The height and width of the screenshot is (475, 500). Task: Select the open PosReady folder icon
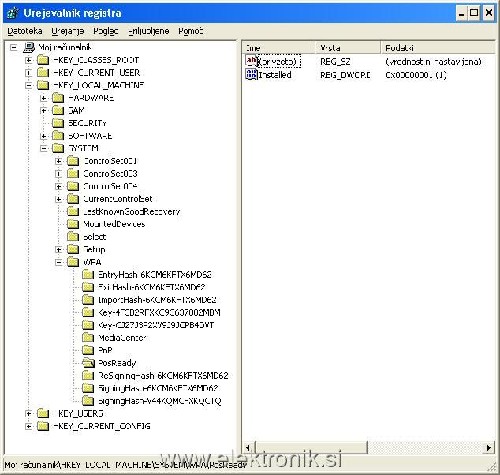pyautogui.click(x=88, y=363)
